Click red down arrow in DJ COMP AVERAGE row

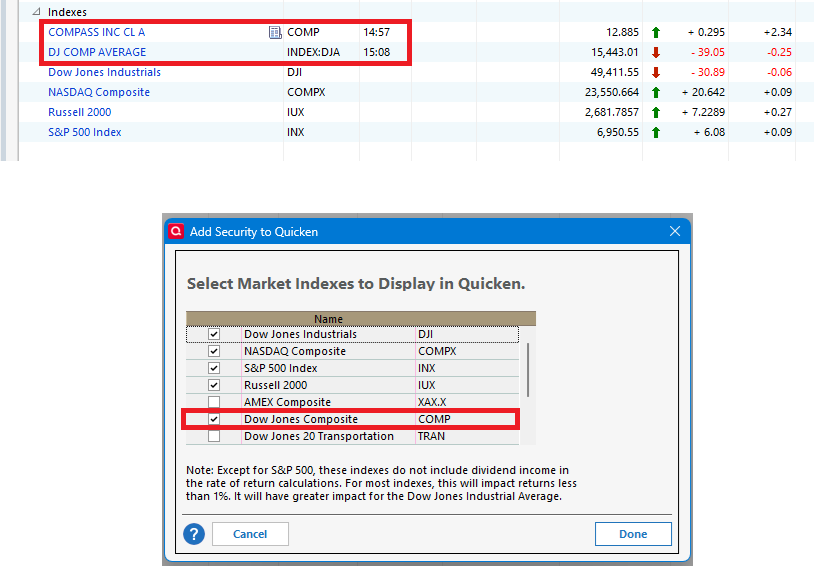coord(656,53)
